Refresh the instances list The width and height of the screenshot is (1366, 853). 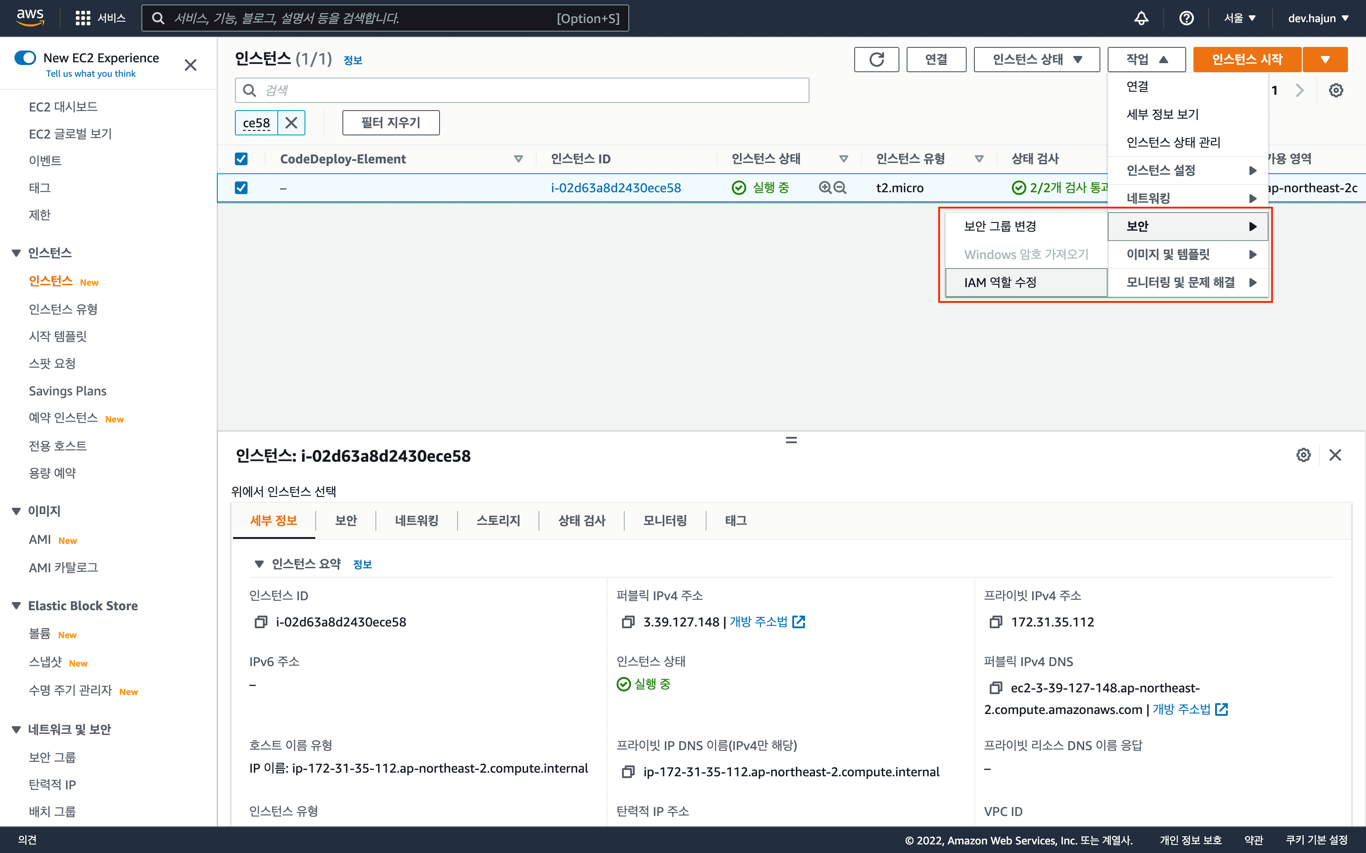(x=877, y=59)
